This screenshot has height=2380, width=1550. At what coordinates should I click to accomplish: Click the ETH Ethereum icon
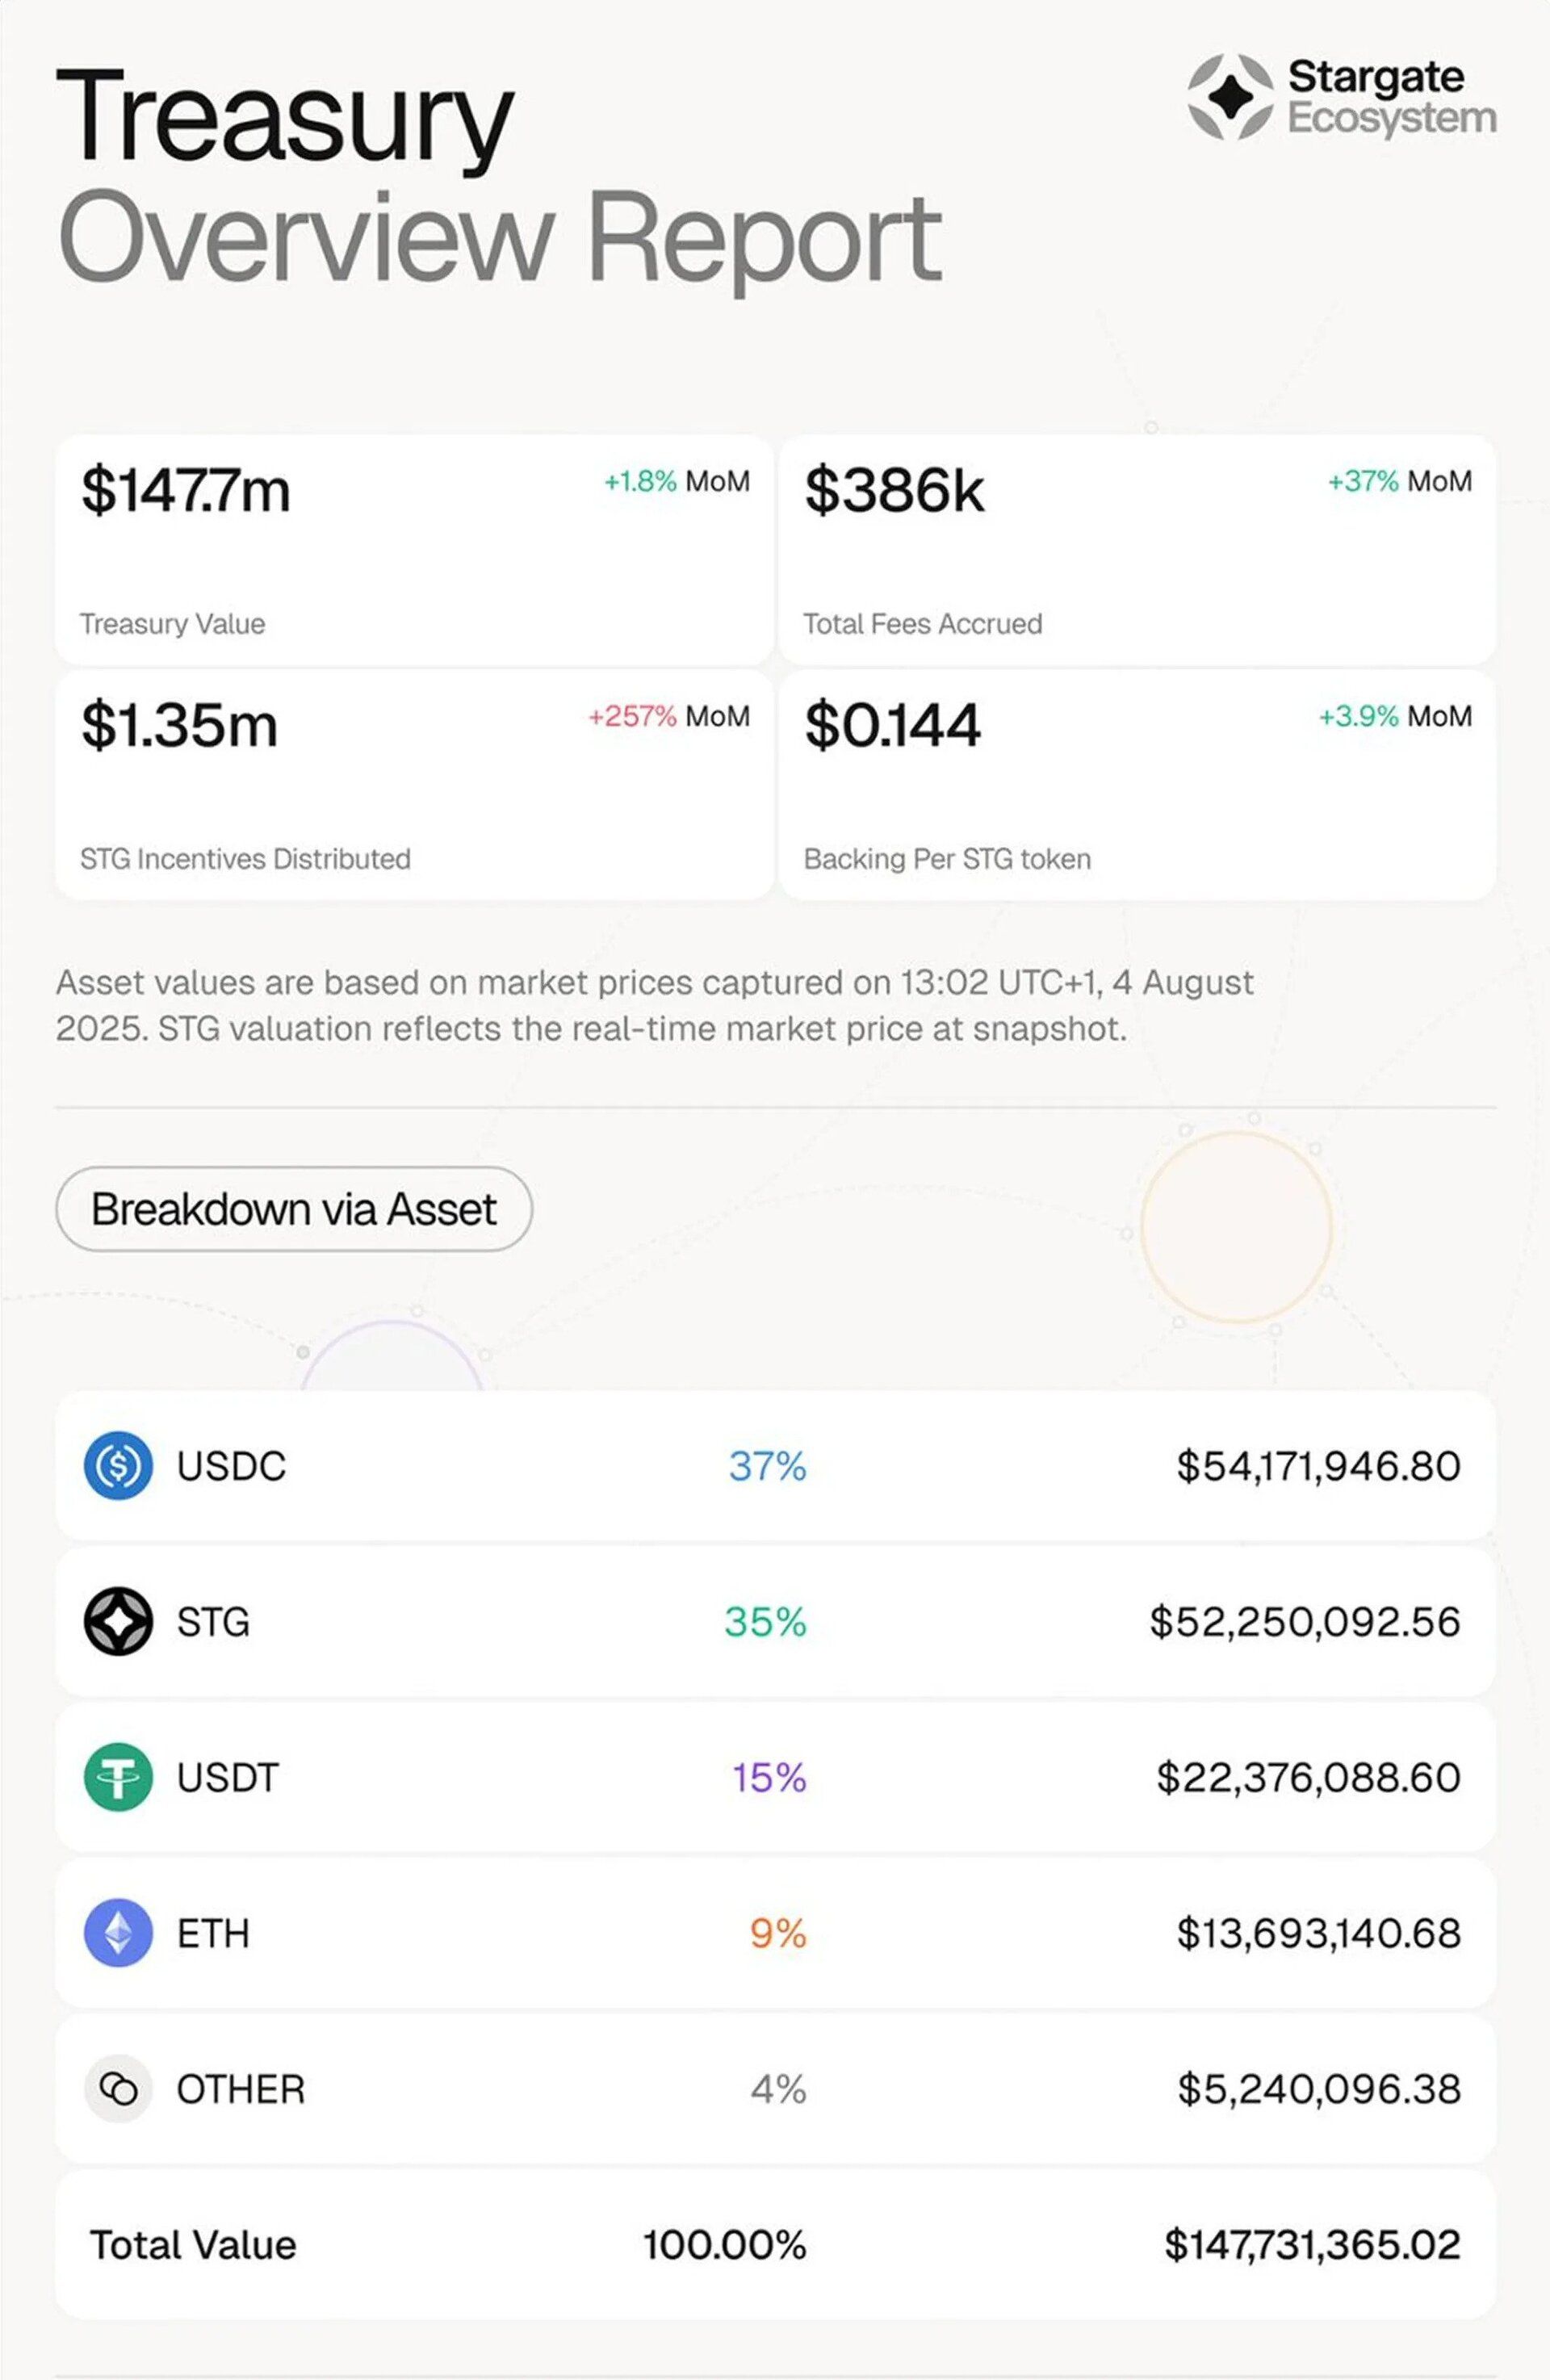[x=118, y=1933]
